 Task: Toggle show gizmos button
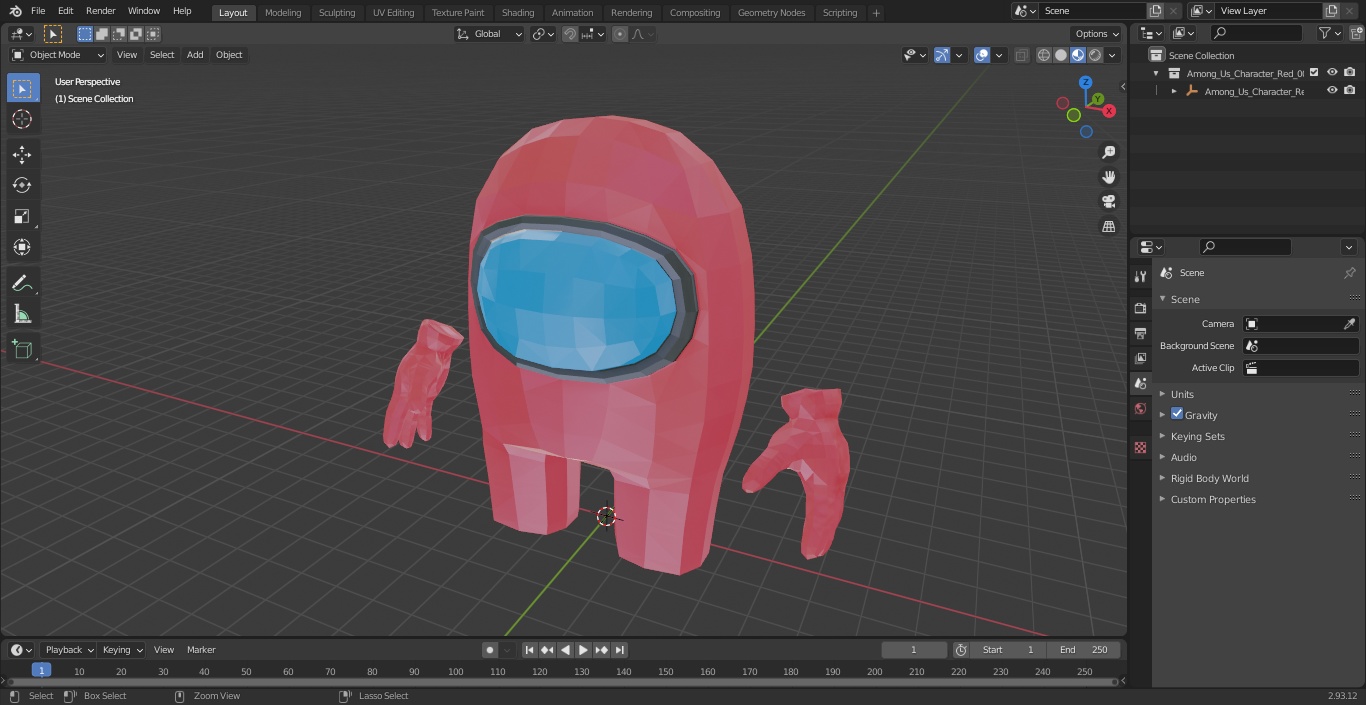942,55
